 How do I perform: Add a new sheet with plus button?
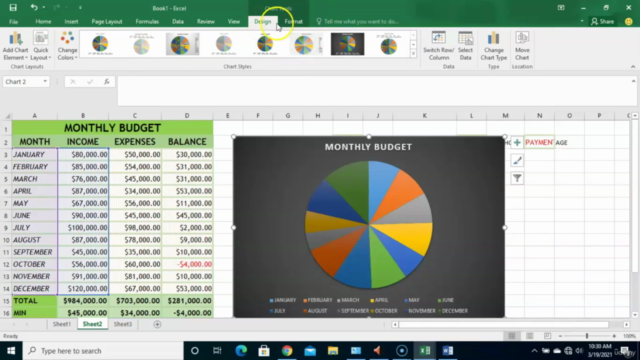click(157, 324)
